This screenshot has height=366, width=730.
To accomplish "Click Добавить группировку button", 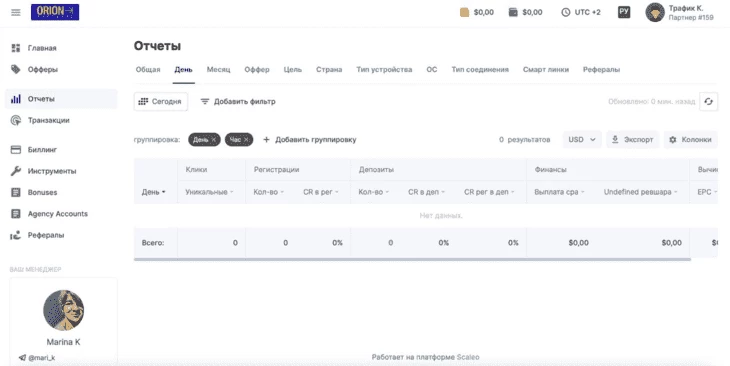I will tap(310, 140).
